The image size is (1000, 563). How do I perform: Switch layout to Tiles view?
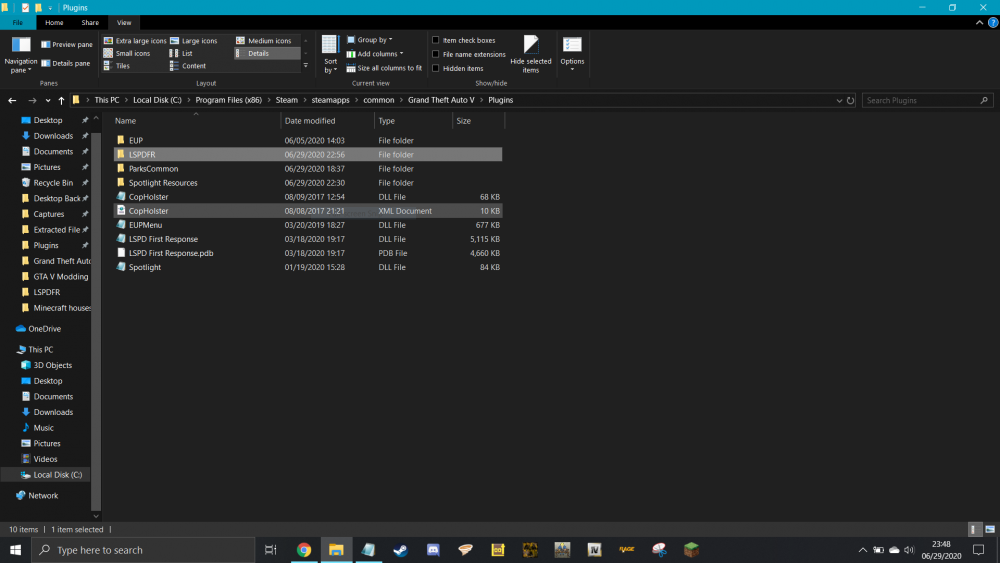117,66
